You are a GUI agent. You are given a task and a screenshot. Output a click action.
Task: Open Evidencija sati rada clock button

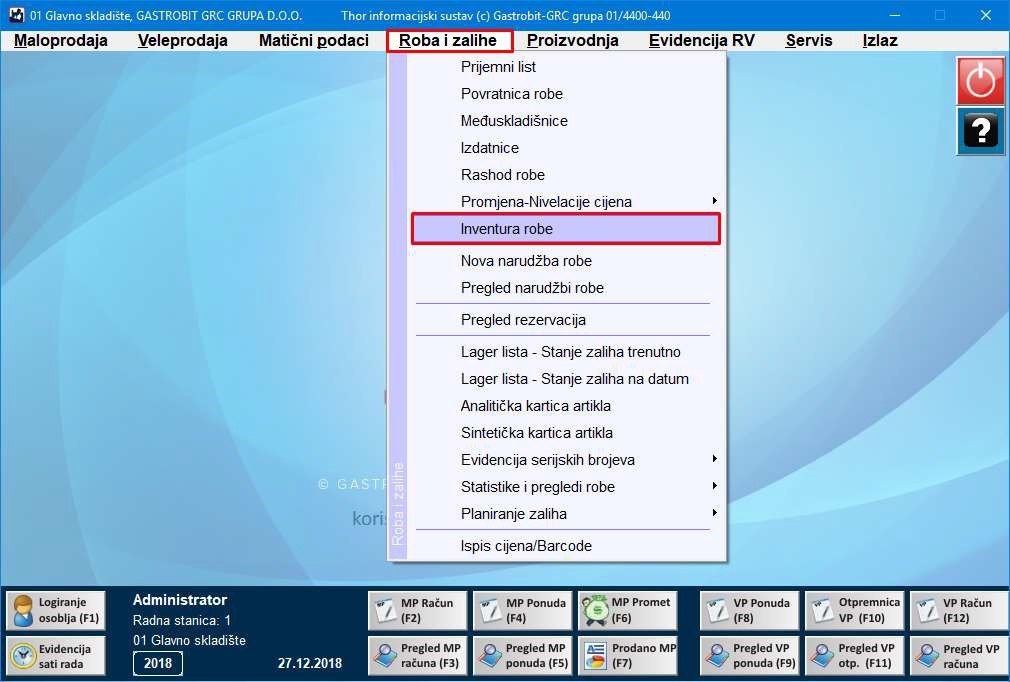click(x=56, y=656)
